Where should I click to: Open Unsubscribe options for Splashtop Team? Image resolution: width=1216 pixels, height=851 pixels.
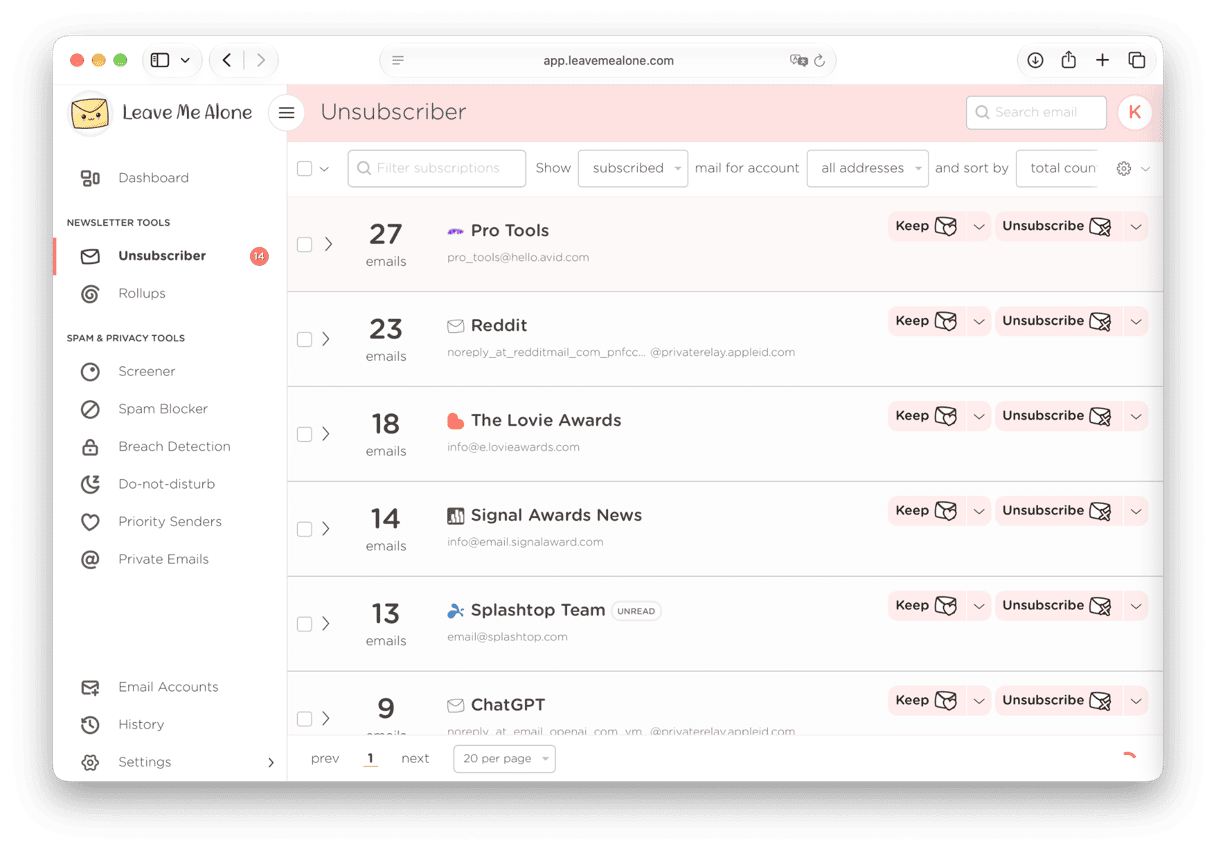pyautogui.click(x=1136, y=607)
